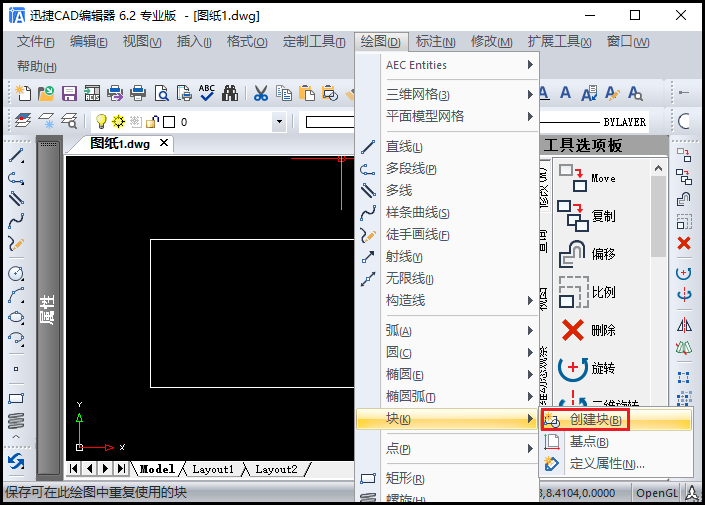Click the Open file icon
This screenshot has width=705, height=505.
coord(46,93)
